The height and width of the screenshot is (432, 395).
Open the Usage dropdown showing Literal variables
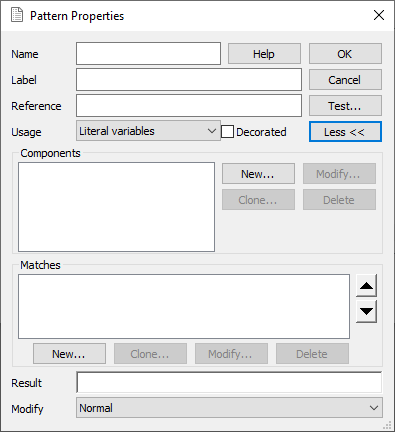click(148, 131)
